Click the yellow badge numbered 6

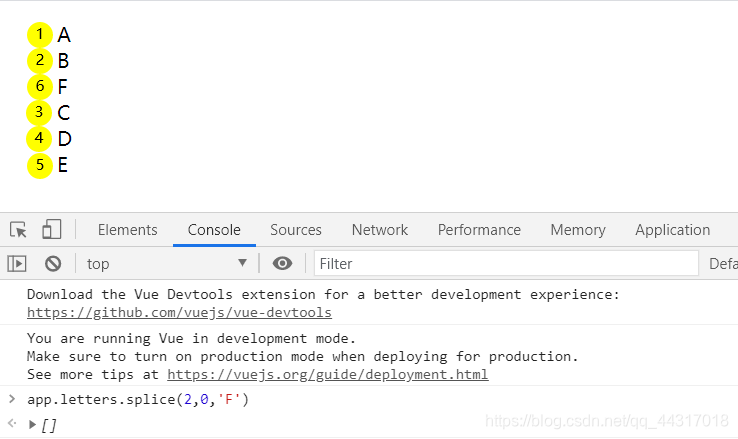pyautogui.click(x=40, y=87)
